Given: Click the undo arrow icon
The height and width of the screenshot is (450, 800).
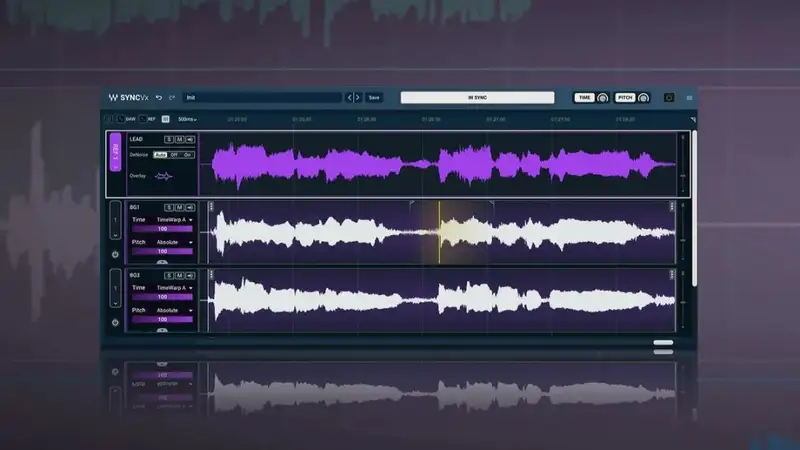Looking at the screenshot, I should point(159,97).
